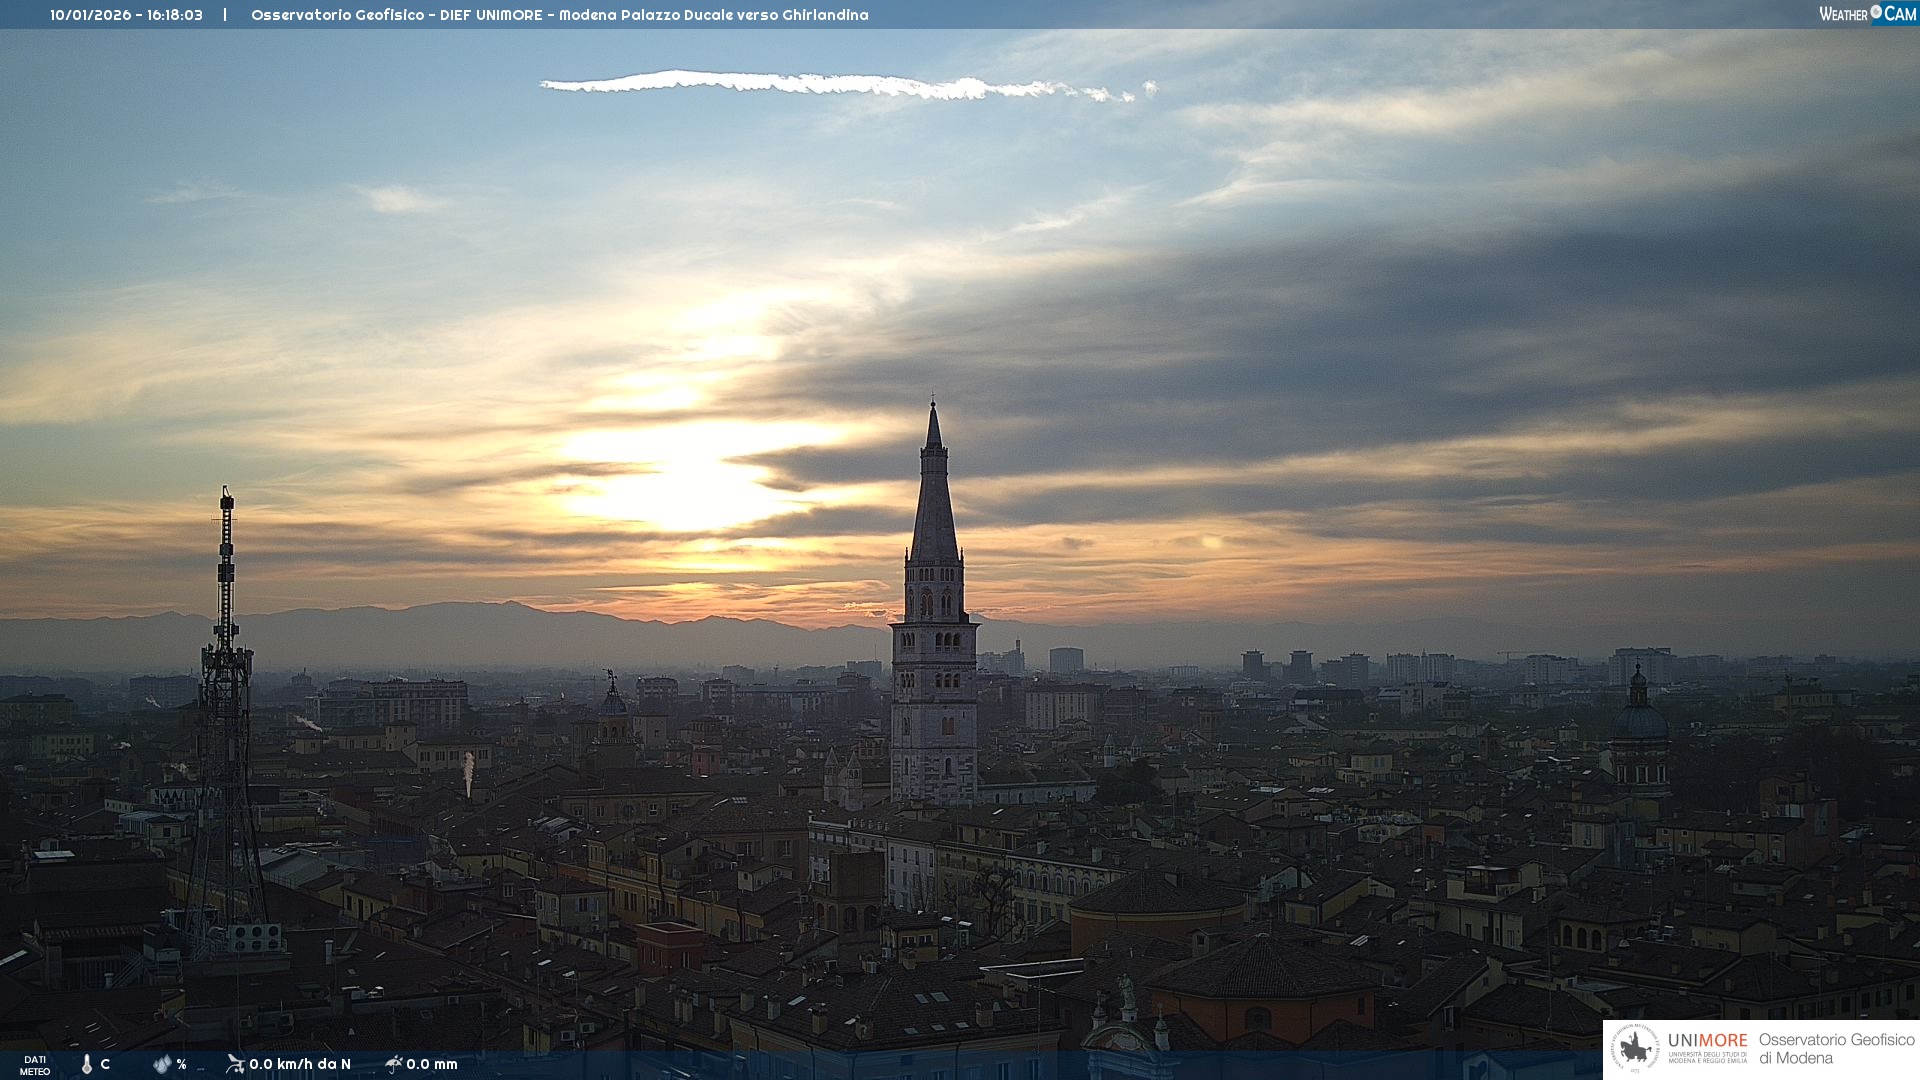Click the thermometer temperature icon

(x=87, y=1064)
